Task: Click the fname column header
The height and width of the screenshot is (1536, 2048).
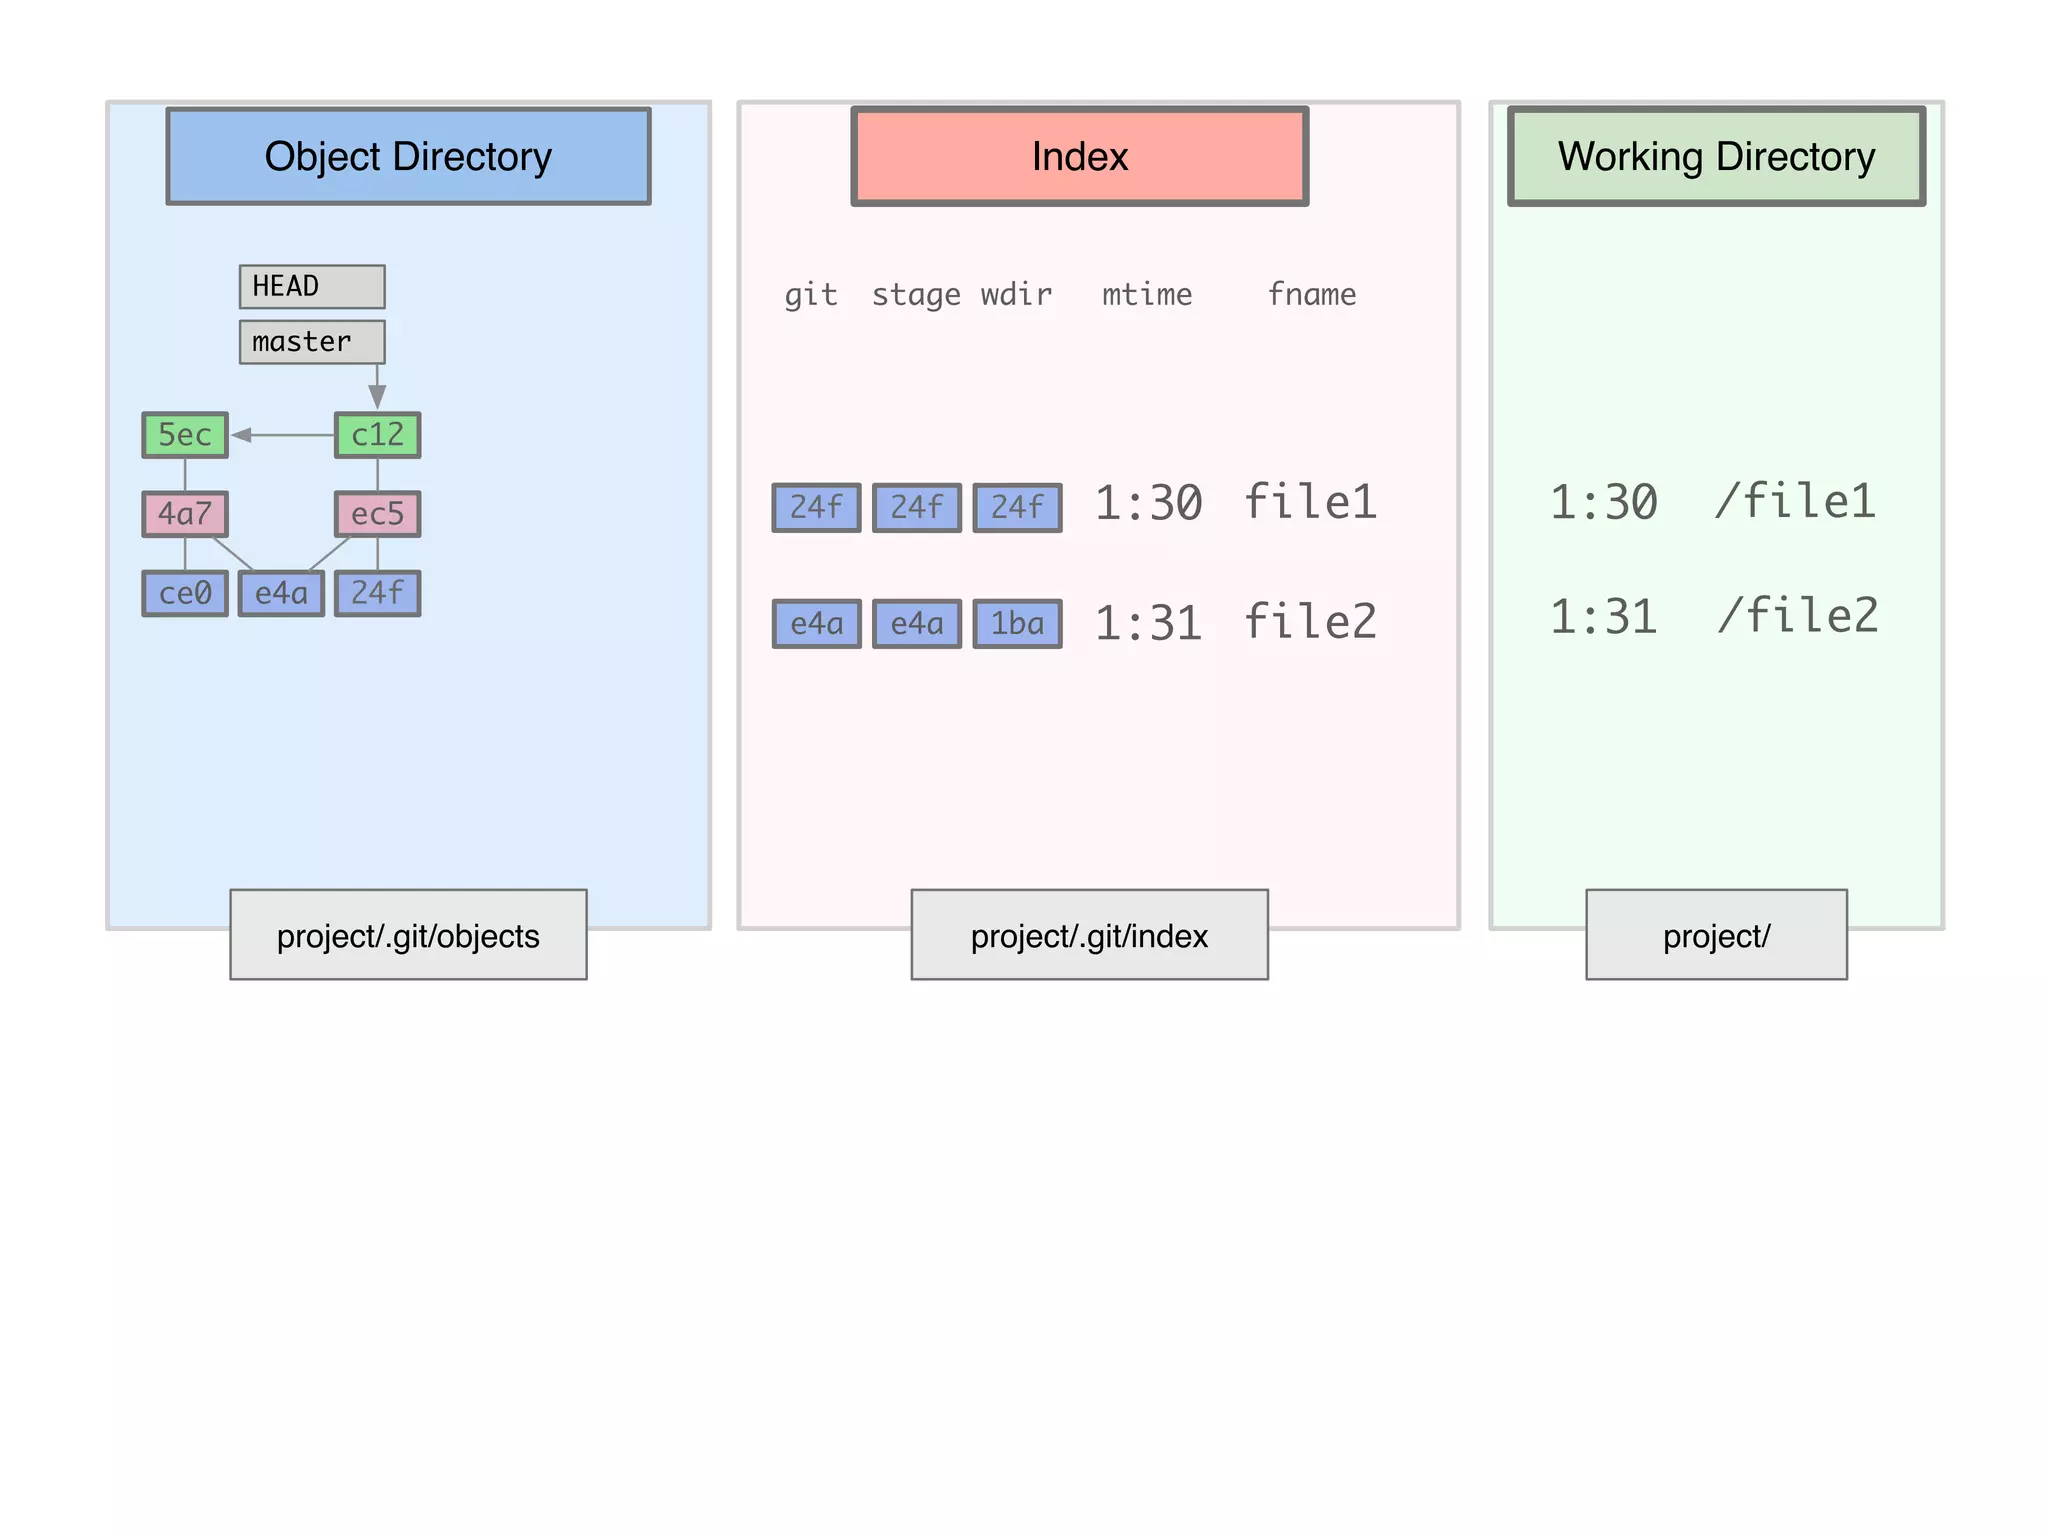Action: (1312, 295)
